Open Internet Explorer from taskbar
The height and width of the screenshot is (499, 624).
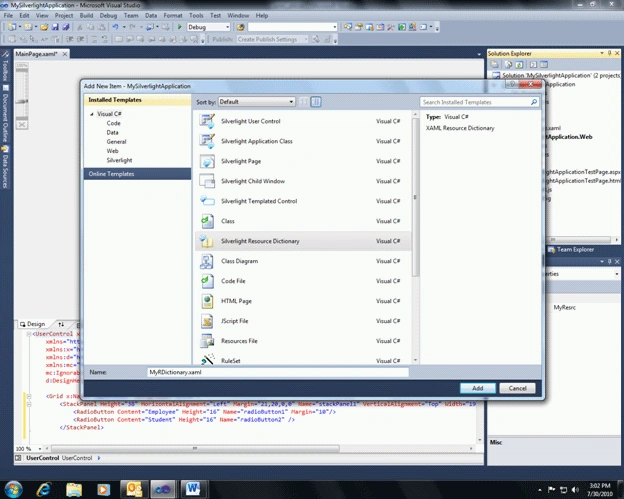tap(44, 489)
